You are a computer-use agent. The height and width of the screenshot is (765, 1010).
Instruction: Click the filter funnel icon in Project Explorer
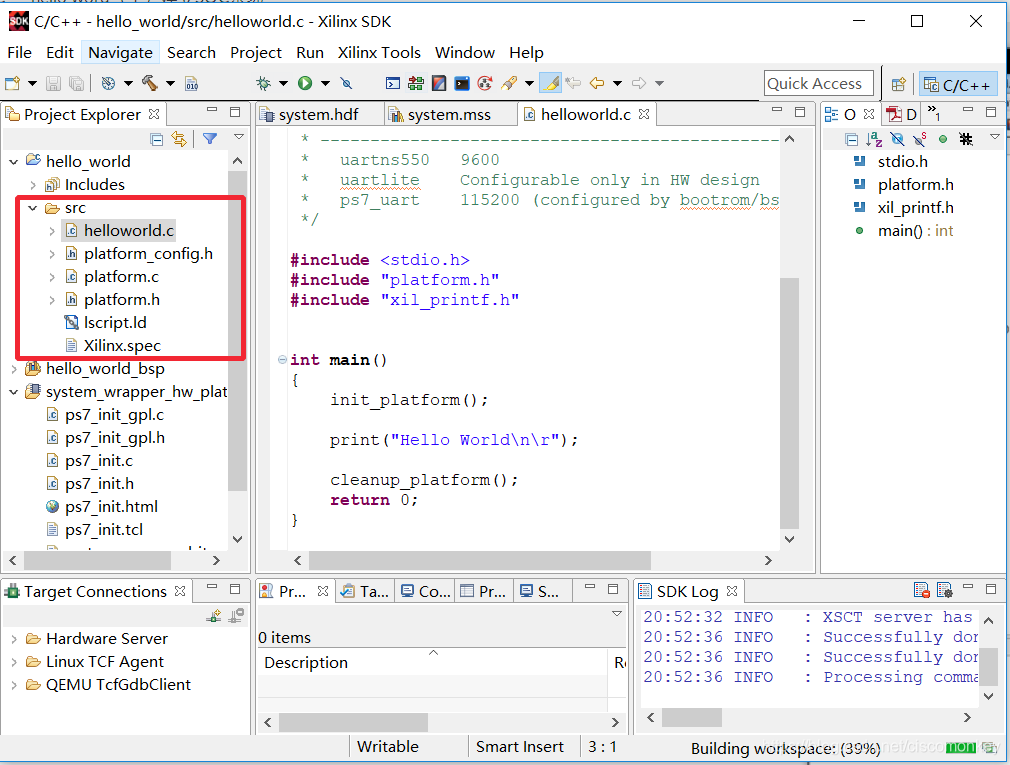coord(210,138)
